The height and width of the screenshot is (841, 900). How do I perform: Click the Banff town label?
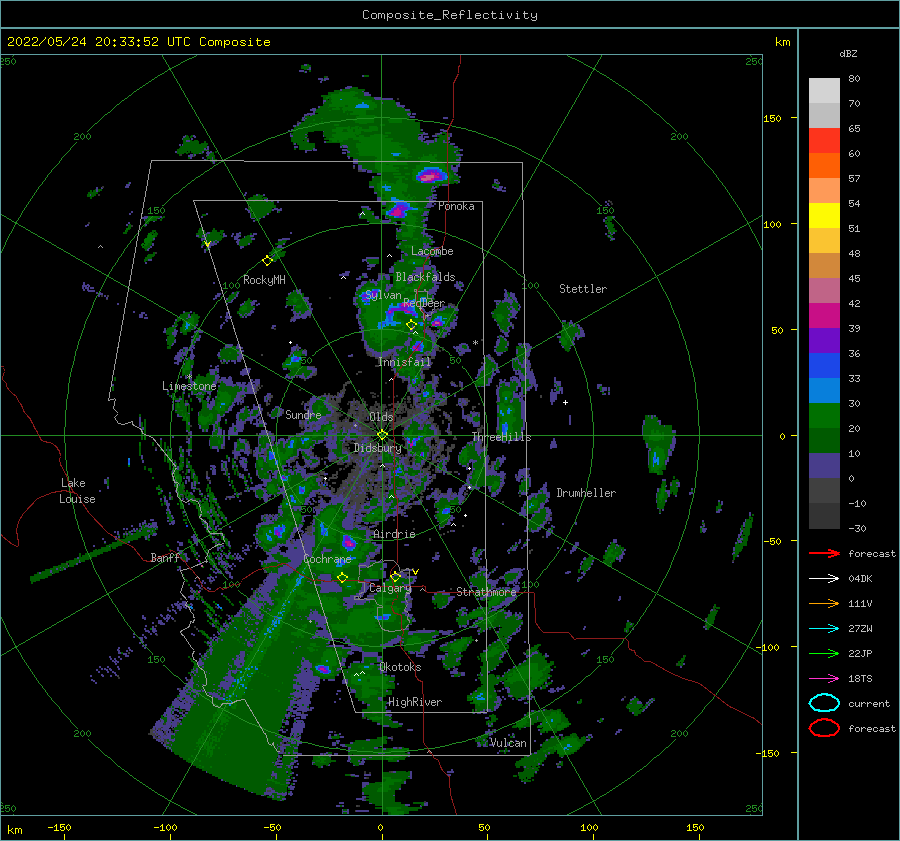coord(165,557)
